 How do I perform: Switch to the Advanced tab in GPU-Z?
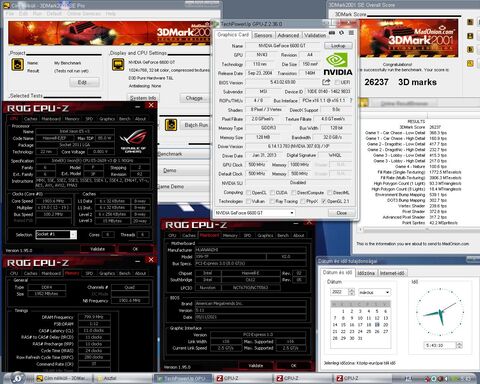coord(288,35)
